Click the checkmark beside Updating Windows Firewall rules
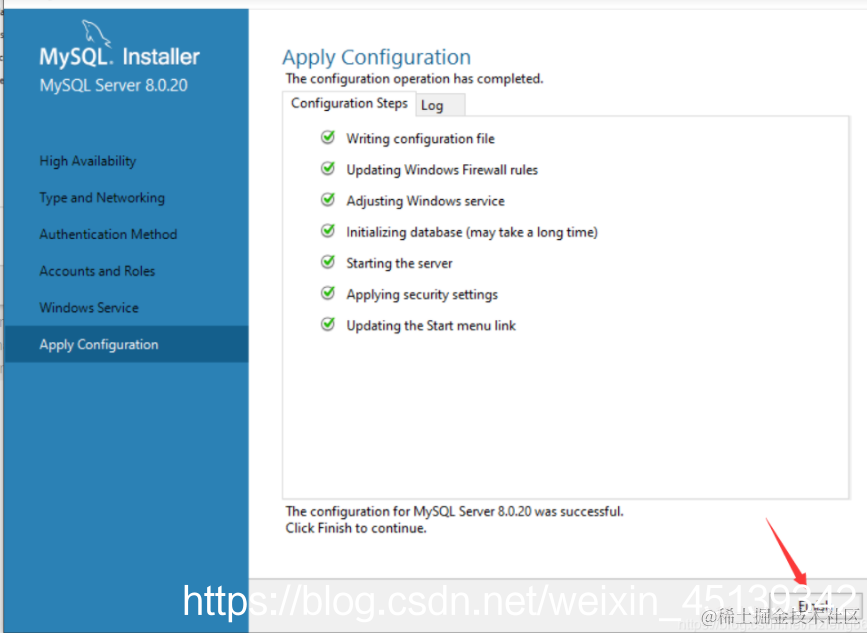This screenshot has width=867, height=633. 328,168
